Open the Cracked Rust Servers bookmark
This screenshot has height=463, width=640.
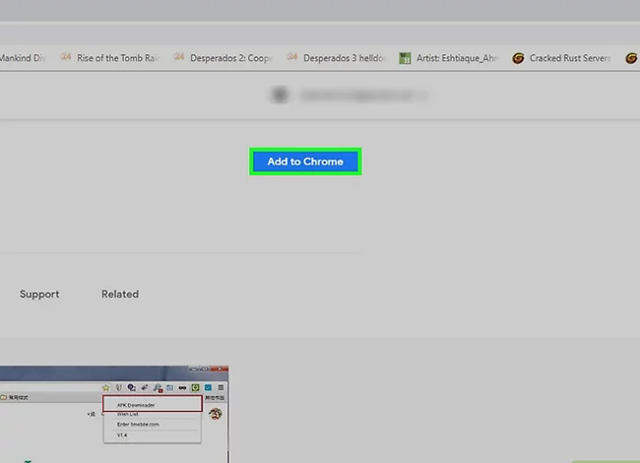coord(570,58)
